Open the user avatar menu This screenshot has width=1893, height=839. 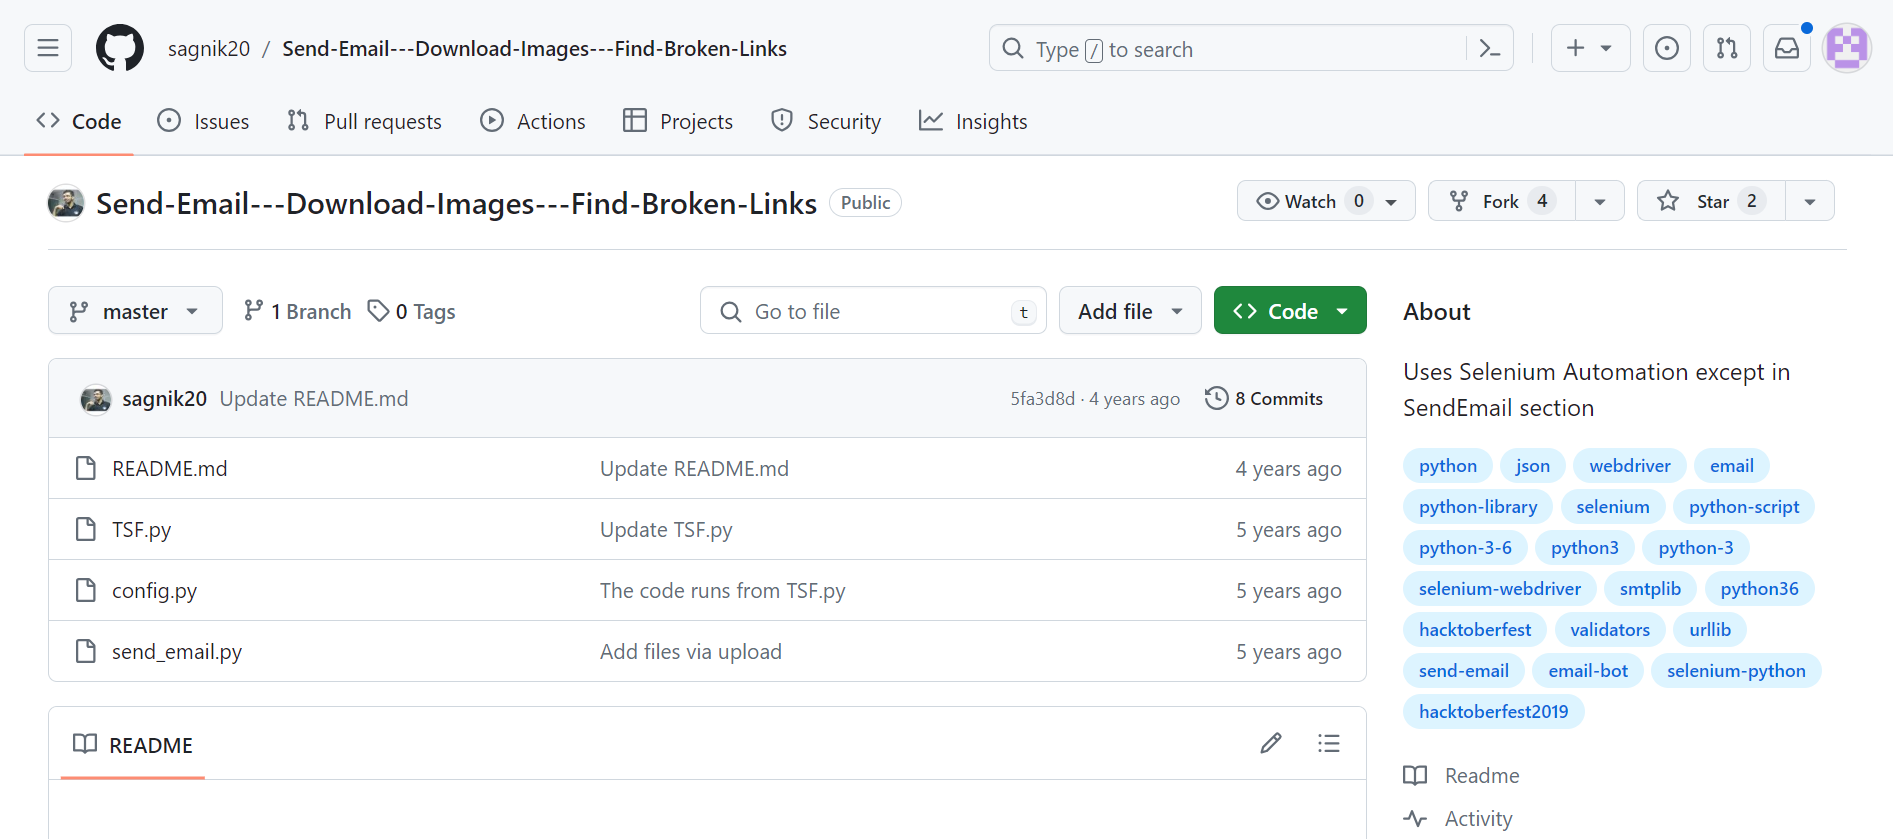tap(1846, 48)
